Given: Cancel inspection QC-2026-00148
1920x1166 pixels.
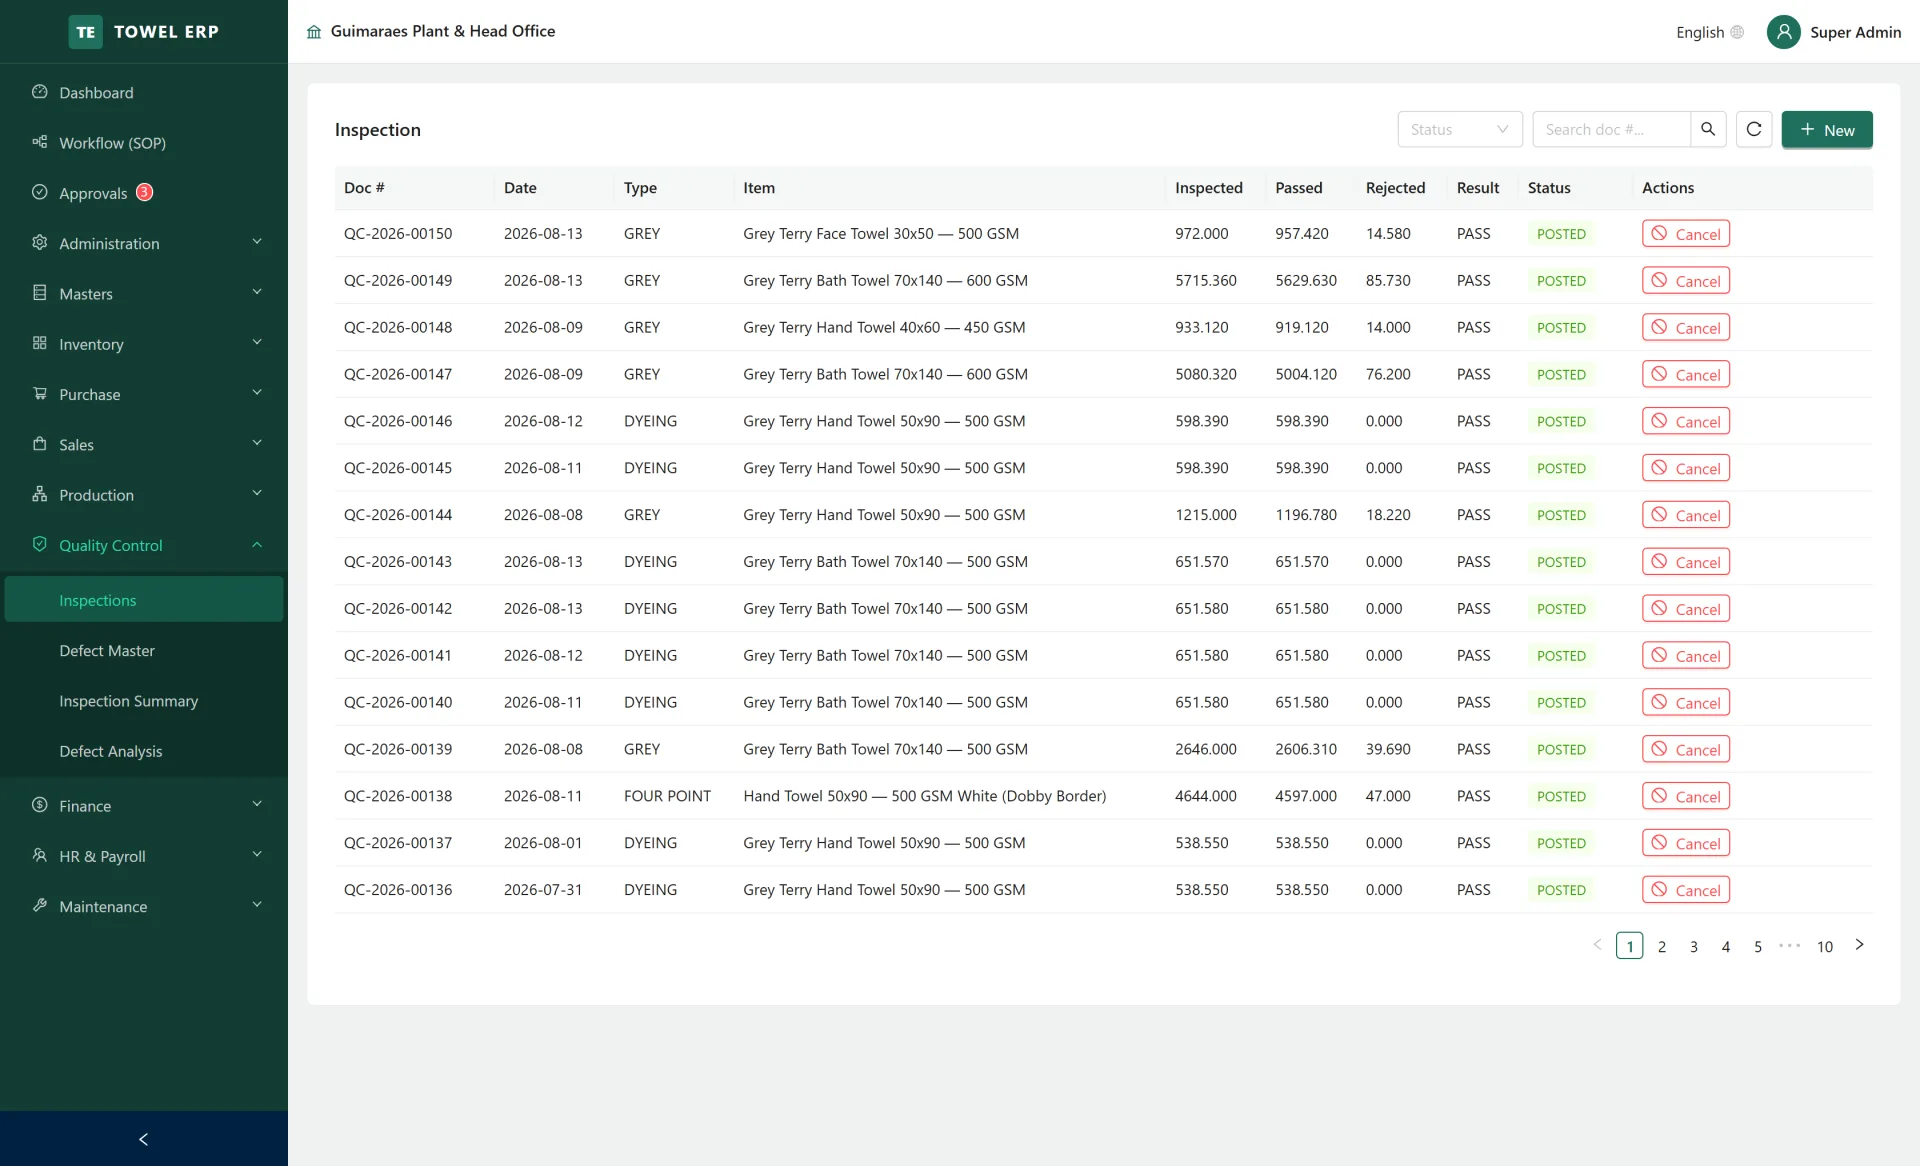Looking at the screenshot, I should (x=1686, y=328).
